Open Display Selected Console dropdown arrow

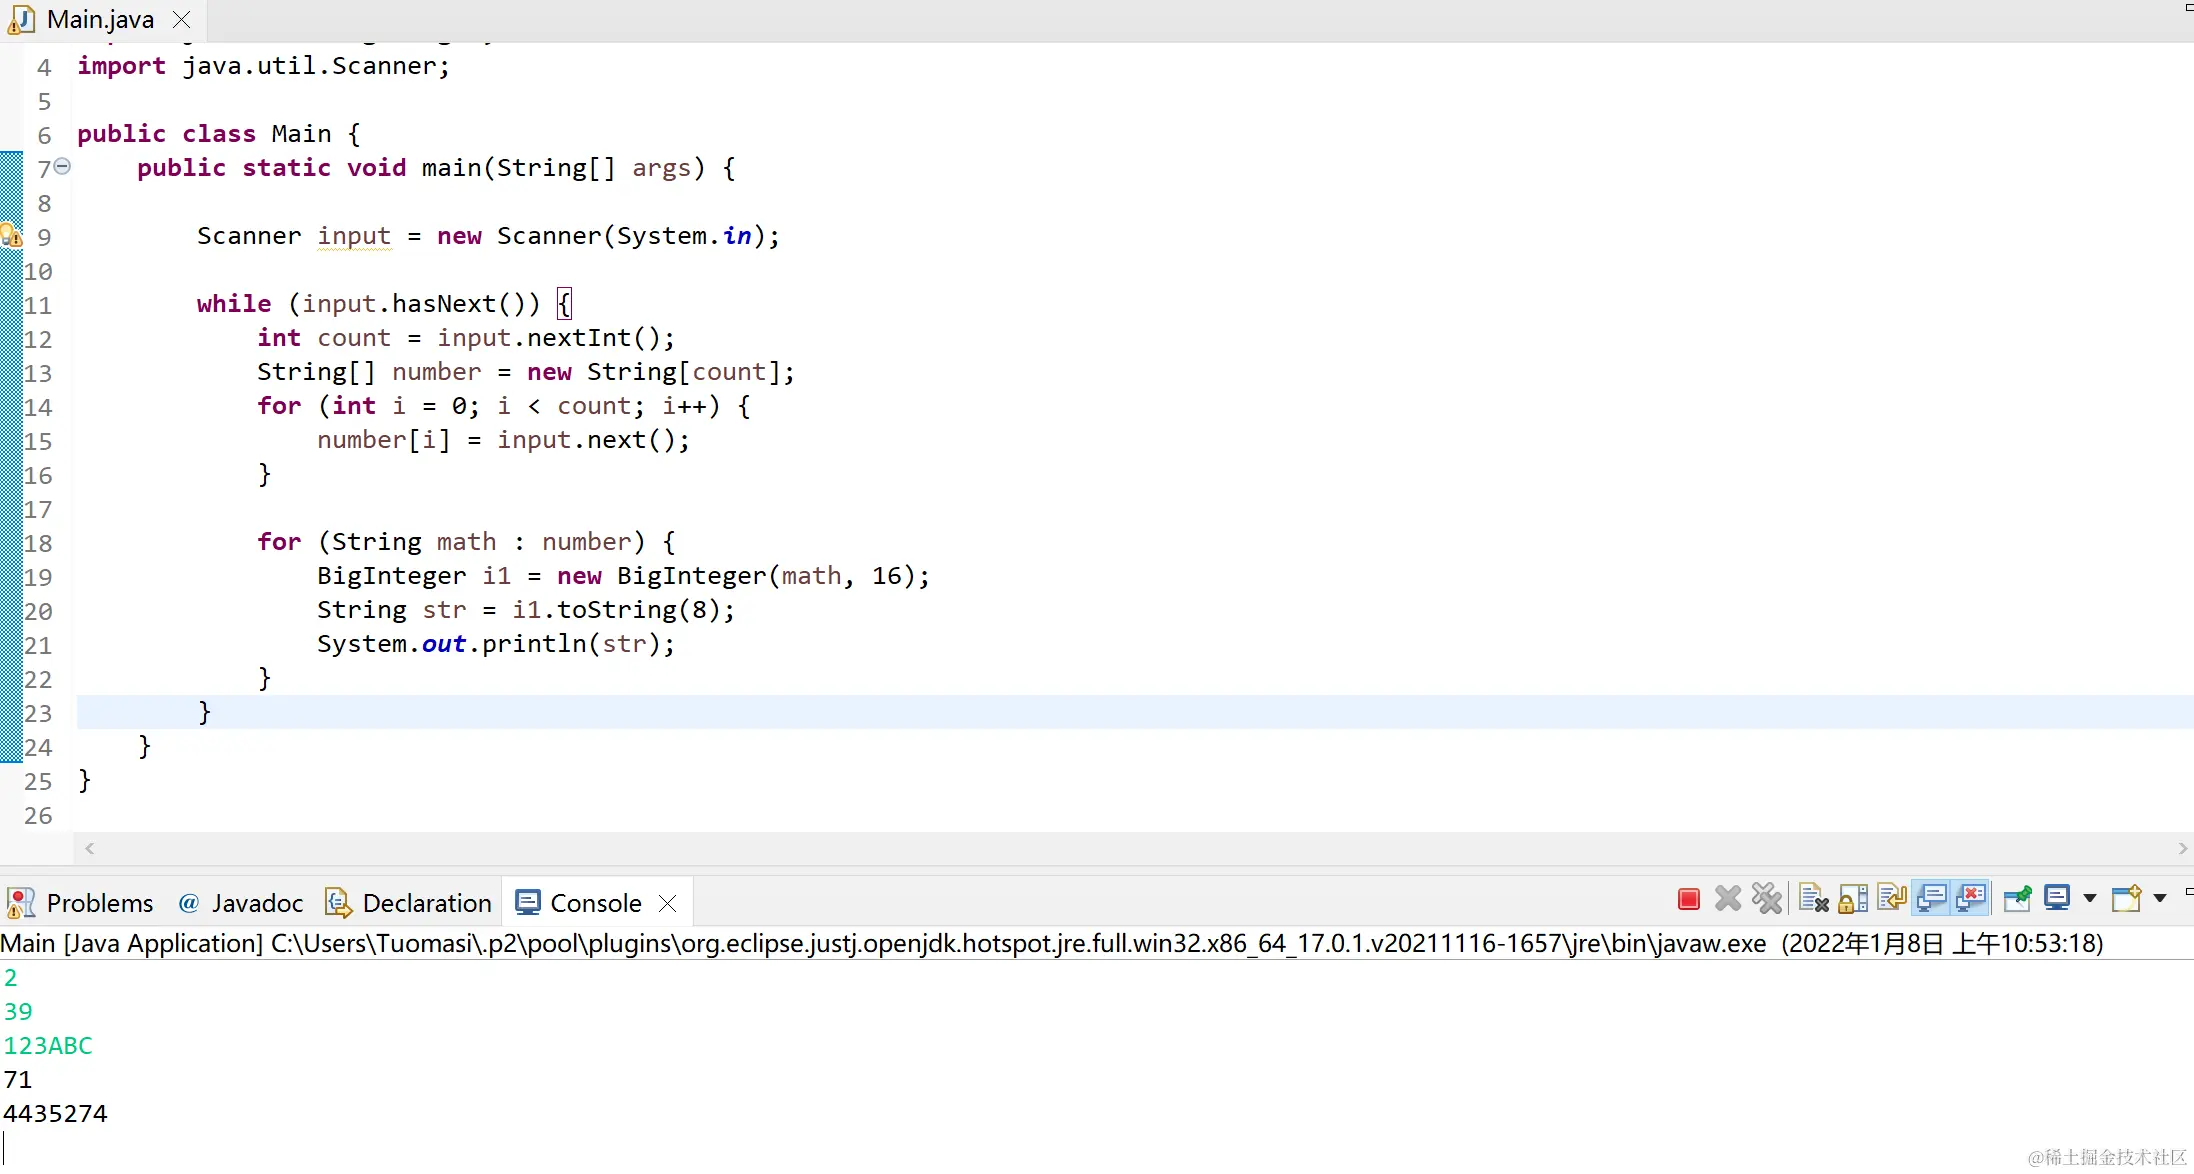click(x=2089, y=899)
